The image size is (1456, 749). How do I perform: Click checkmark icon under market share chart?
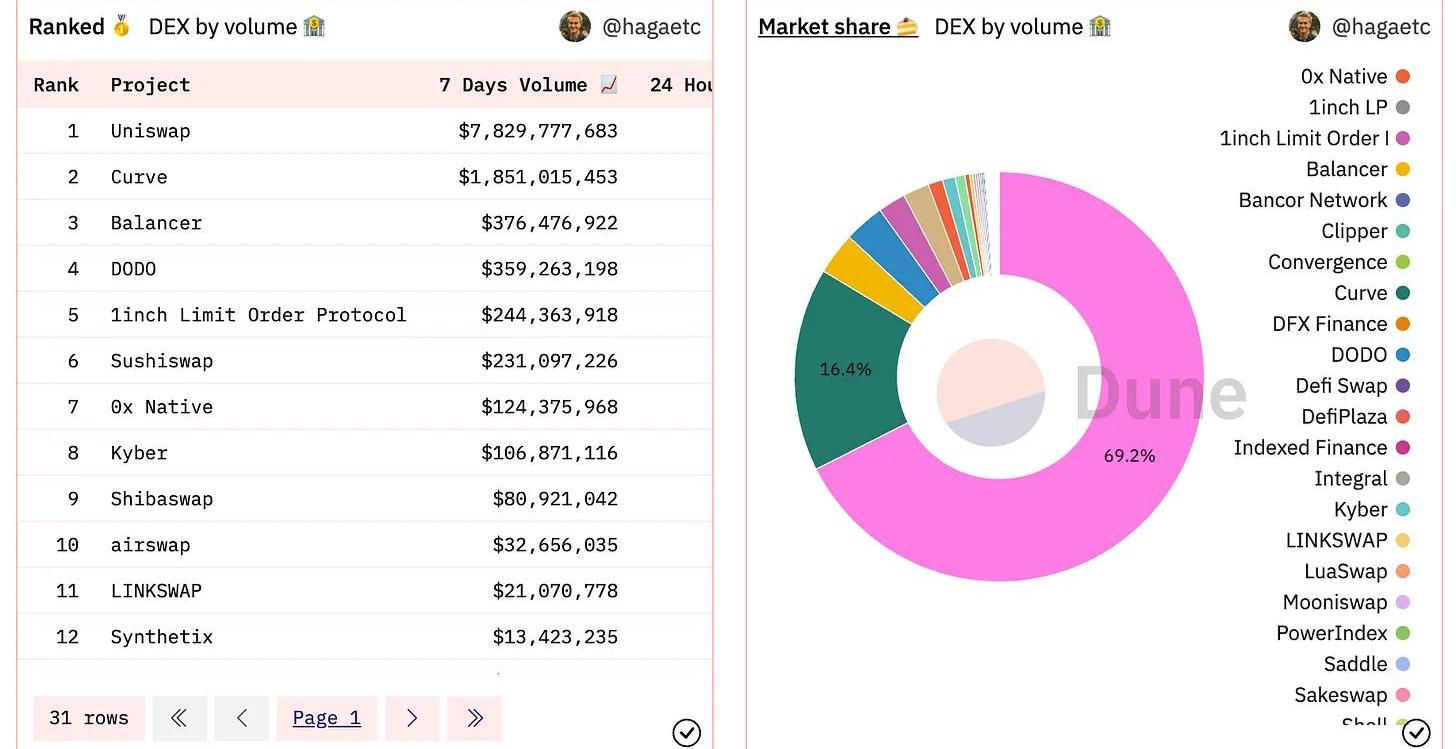1416,733
